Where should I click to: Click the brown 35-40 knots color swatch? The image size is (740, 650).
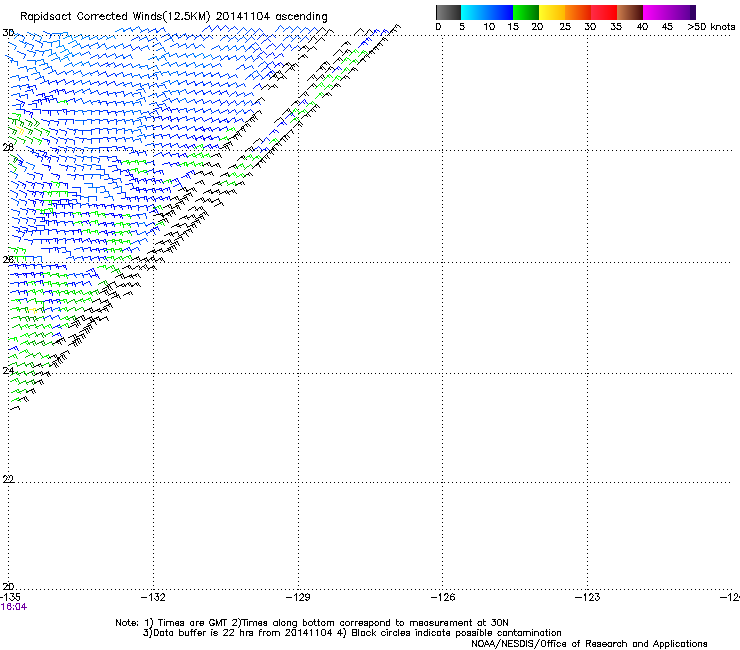(x=630, y=12)
